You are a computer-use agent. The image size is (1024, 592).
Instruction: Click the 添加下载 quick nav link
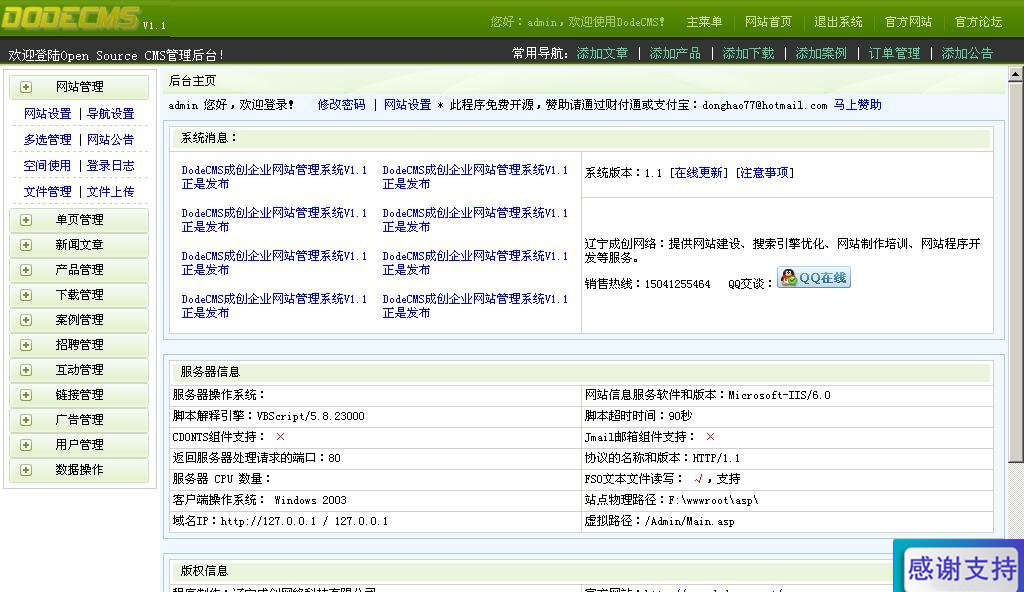pyautogui.click(x=748, y=53)
